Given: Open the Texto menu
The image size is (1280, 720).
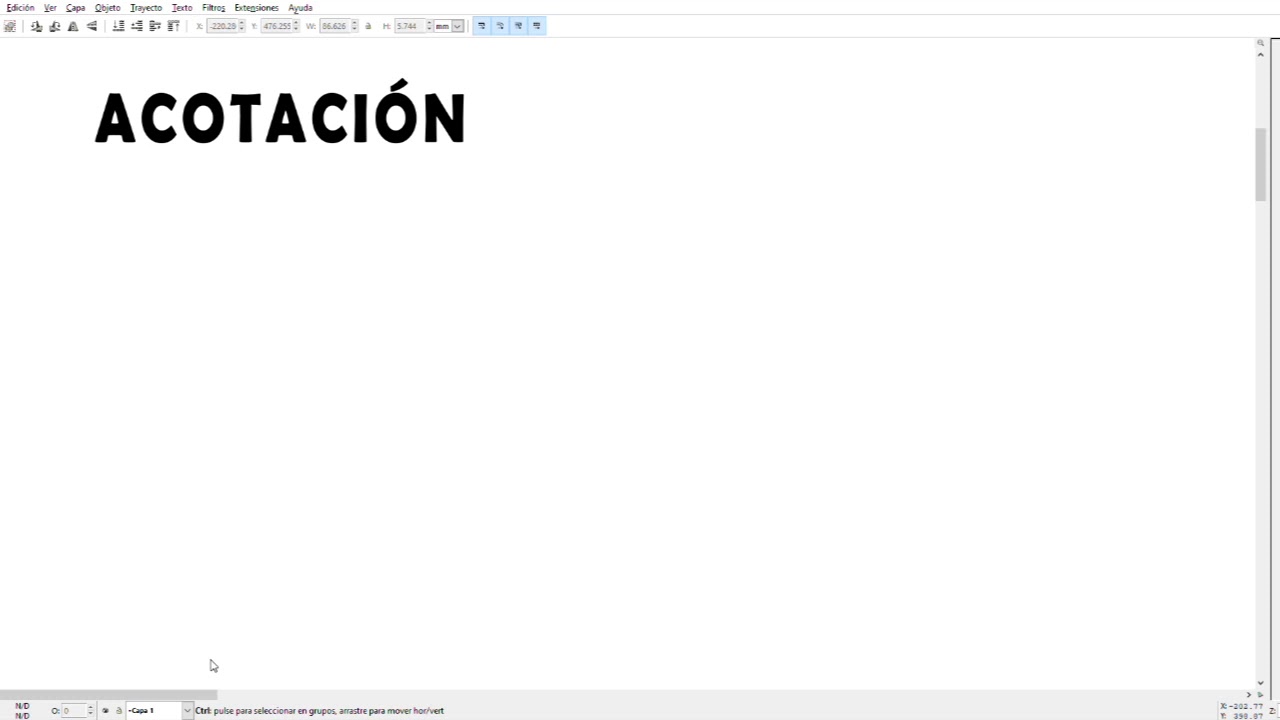Looking at the screenshot, I should [182, 7].
